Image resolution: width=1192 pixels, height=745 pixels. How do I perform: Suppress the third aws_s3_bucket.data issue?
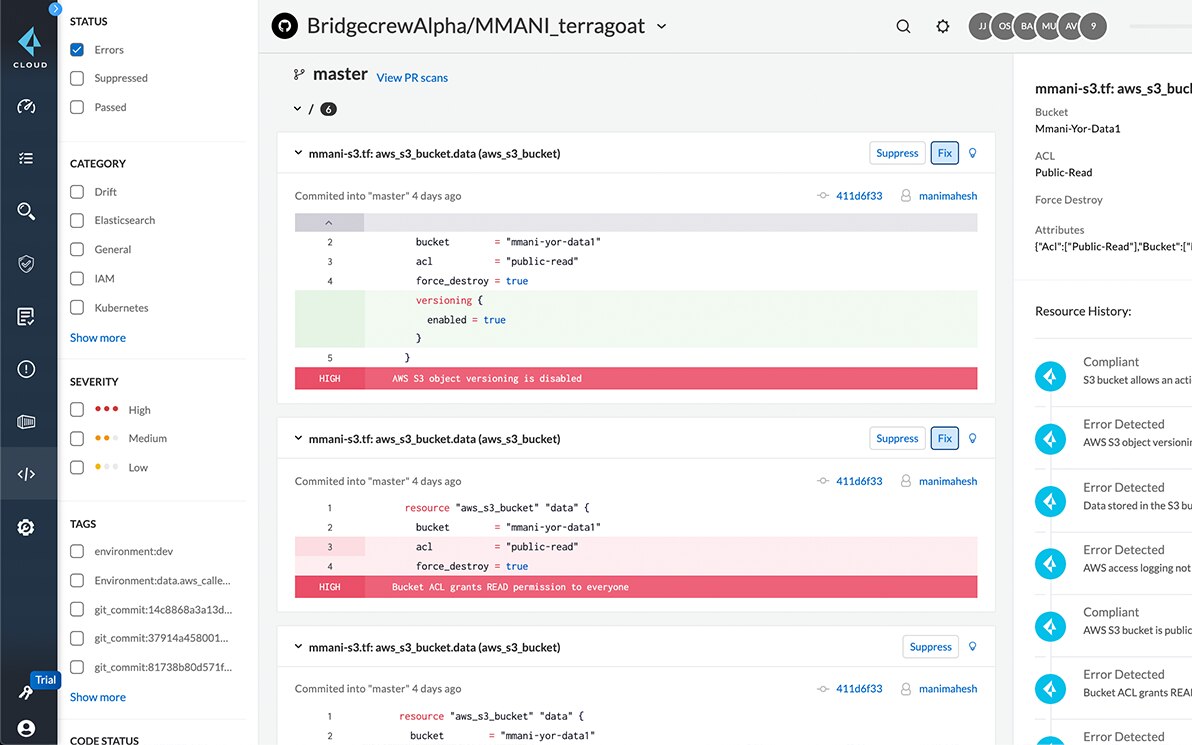[930, 647]
